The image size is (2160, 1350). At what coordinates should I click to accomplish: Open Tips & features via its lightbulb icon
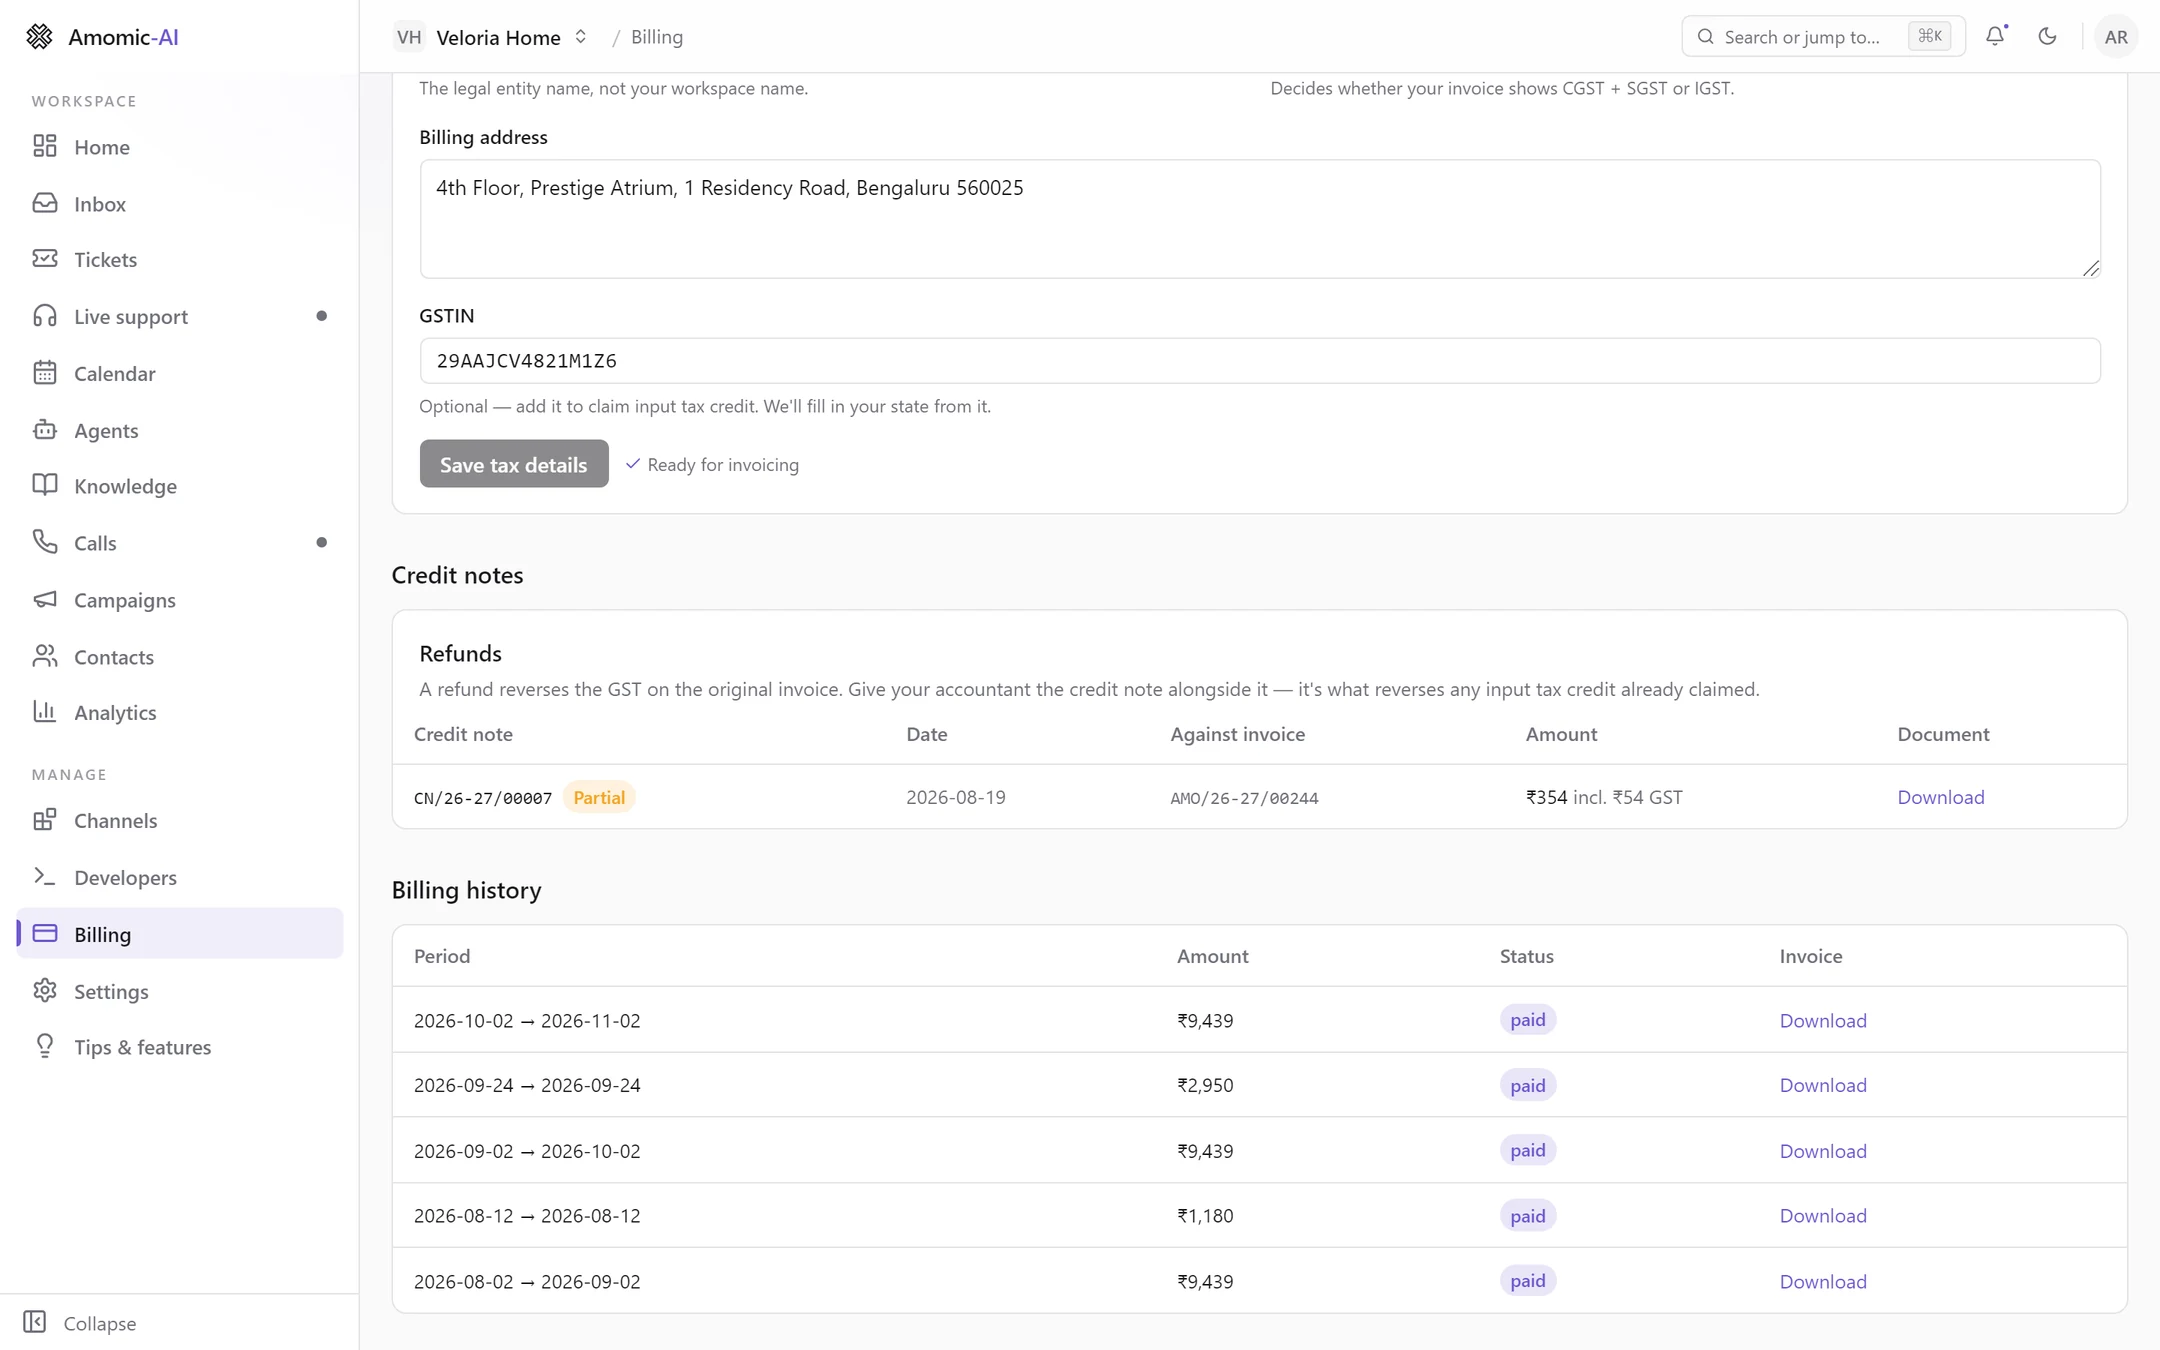[x=45, y=1046]
